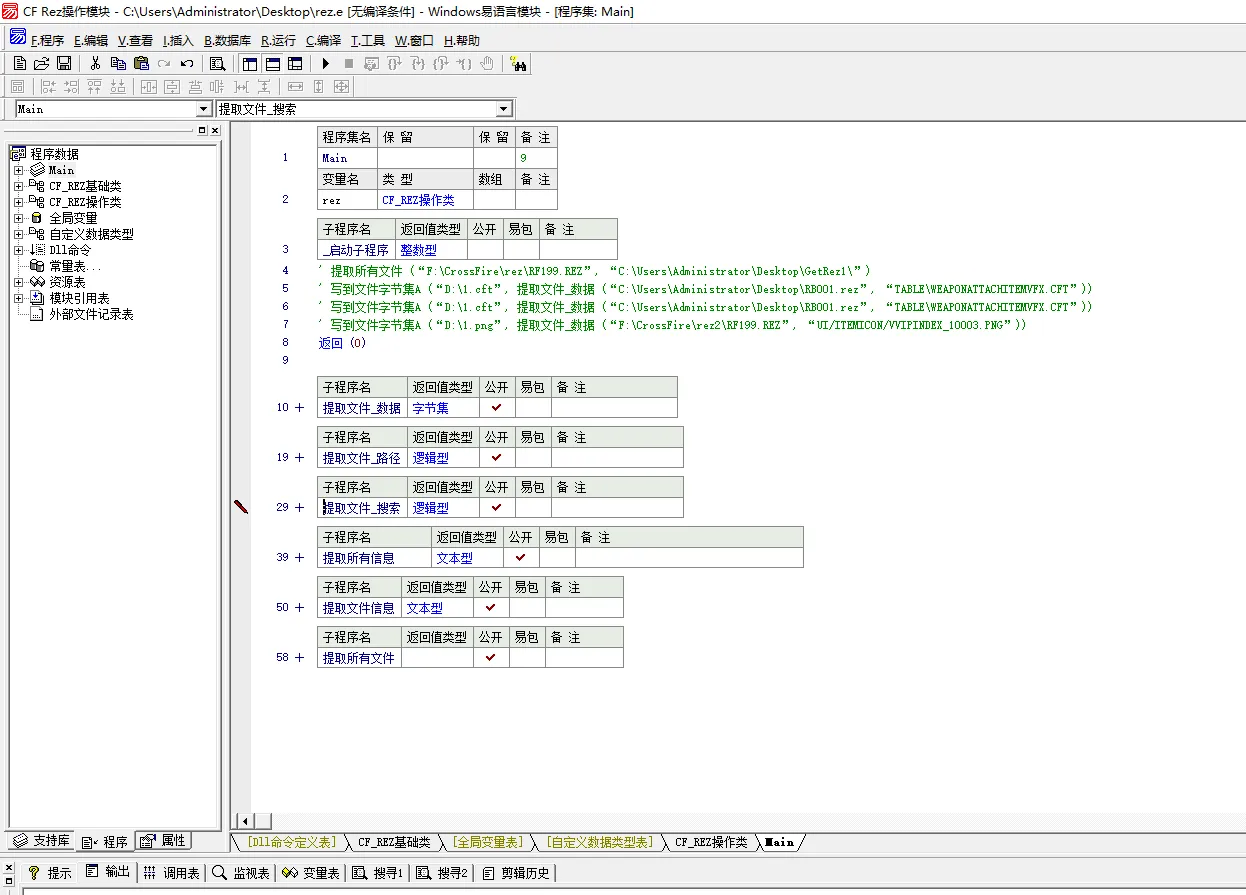
Task: Click the Paste clipboard icon
Action: 141,63
